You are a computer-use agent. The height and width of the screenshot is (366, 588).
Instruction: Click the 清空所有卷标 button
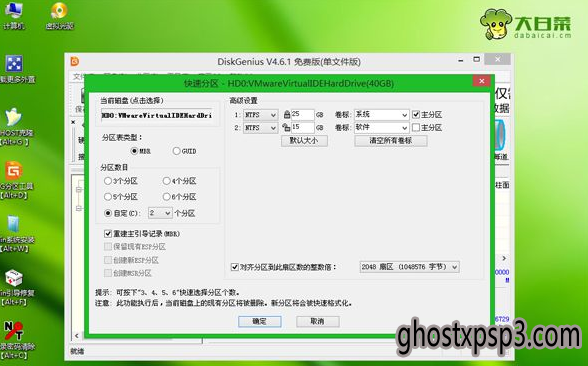(390, 141)
